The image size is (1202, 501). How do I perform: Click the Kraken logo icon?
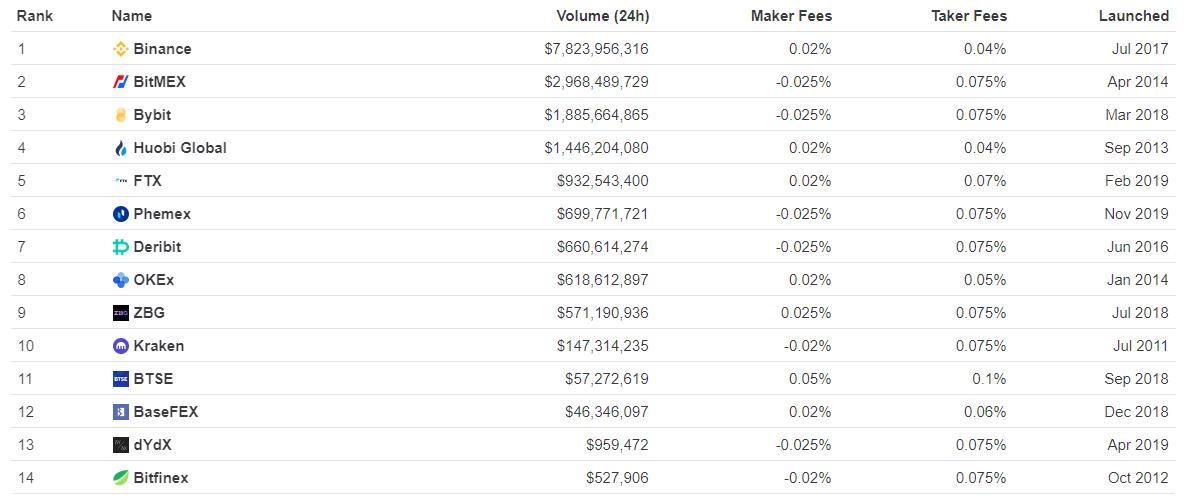pos(121,346)
